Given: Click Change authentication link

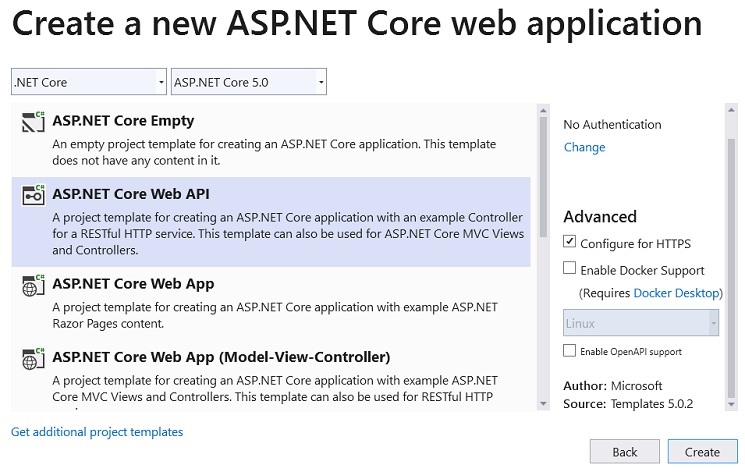Looking at the screenshot, I should coord(584,147).
